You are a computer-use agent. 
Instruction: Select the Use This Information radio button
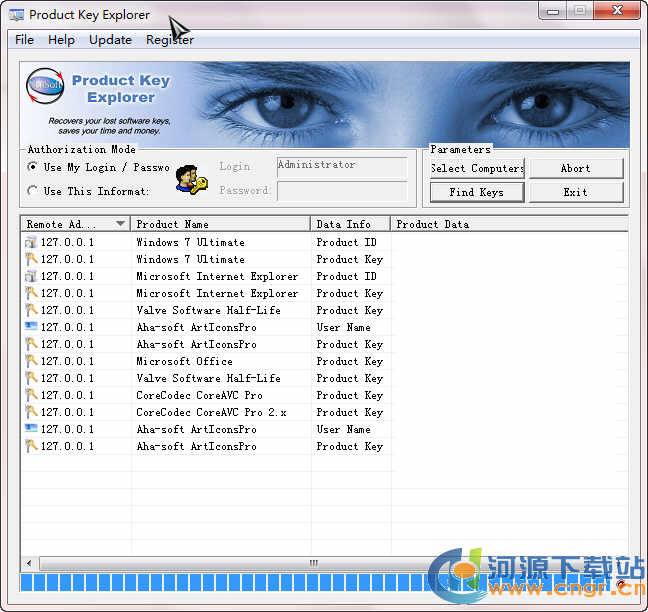[x=32, y=191]
